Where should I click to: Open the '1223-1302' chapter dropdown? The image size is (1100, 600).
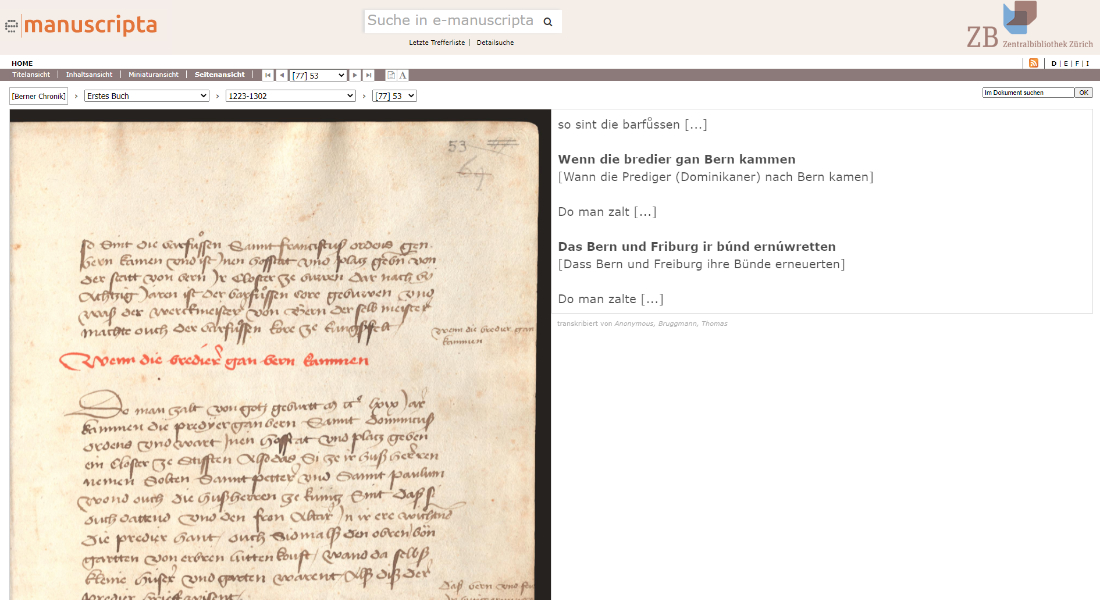[290, 95]
